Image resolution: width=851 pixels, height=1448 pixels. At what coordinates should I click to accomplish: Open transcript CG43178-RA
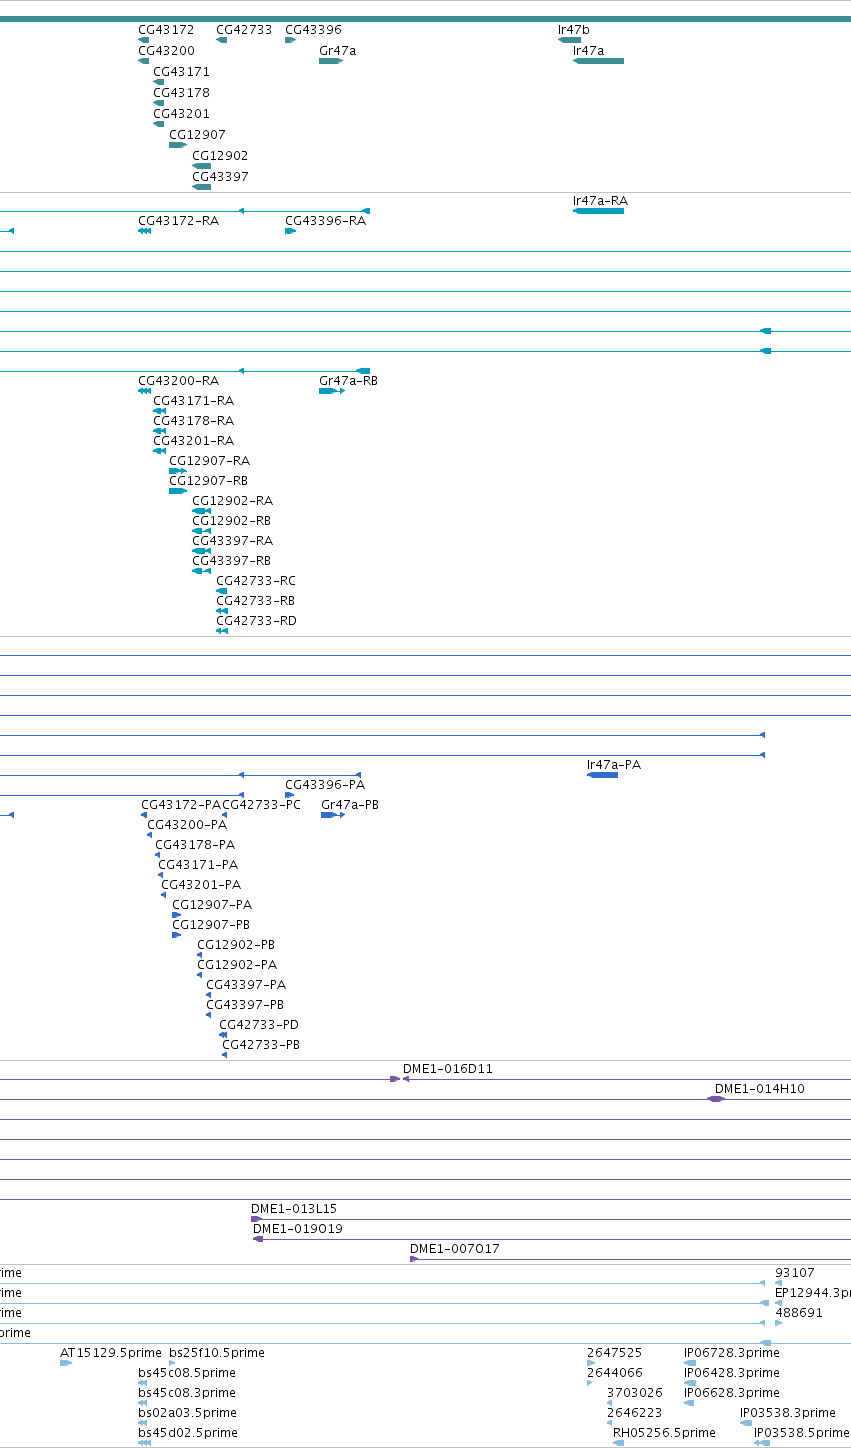click(193, 421)
